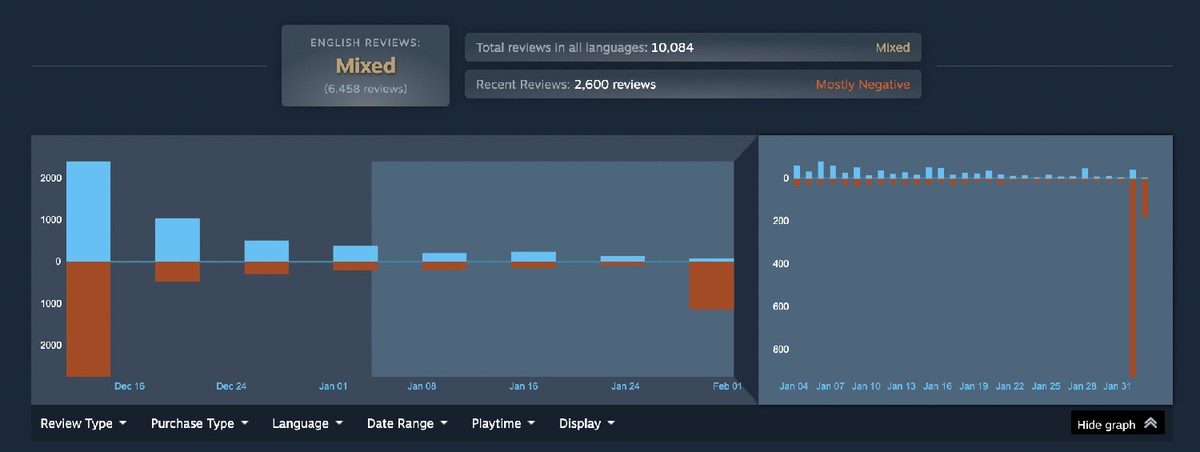This screenshot has height=452, width=1200.
Task: Click the tallest blue positive bar in the left graph
Action: pyautogui.click(x=88, y=211)
